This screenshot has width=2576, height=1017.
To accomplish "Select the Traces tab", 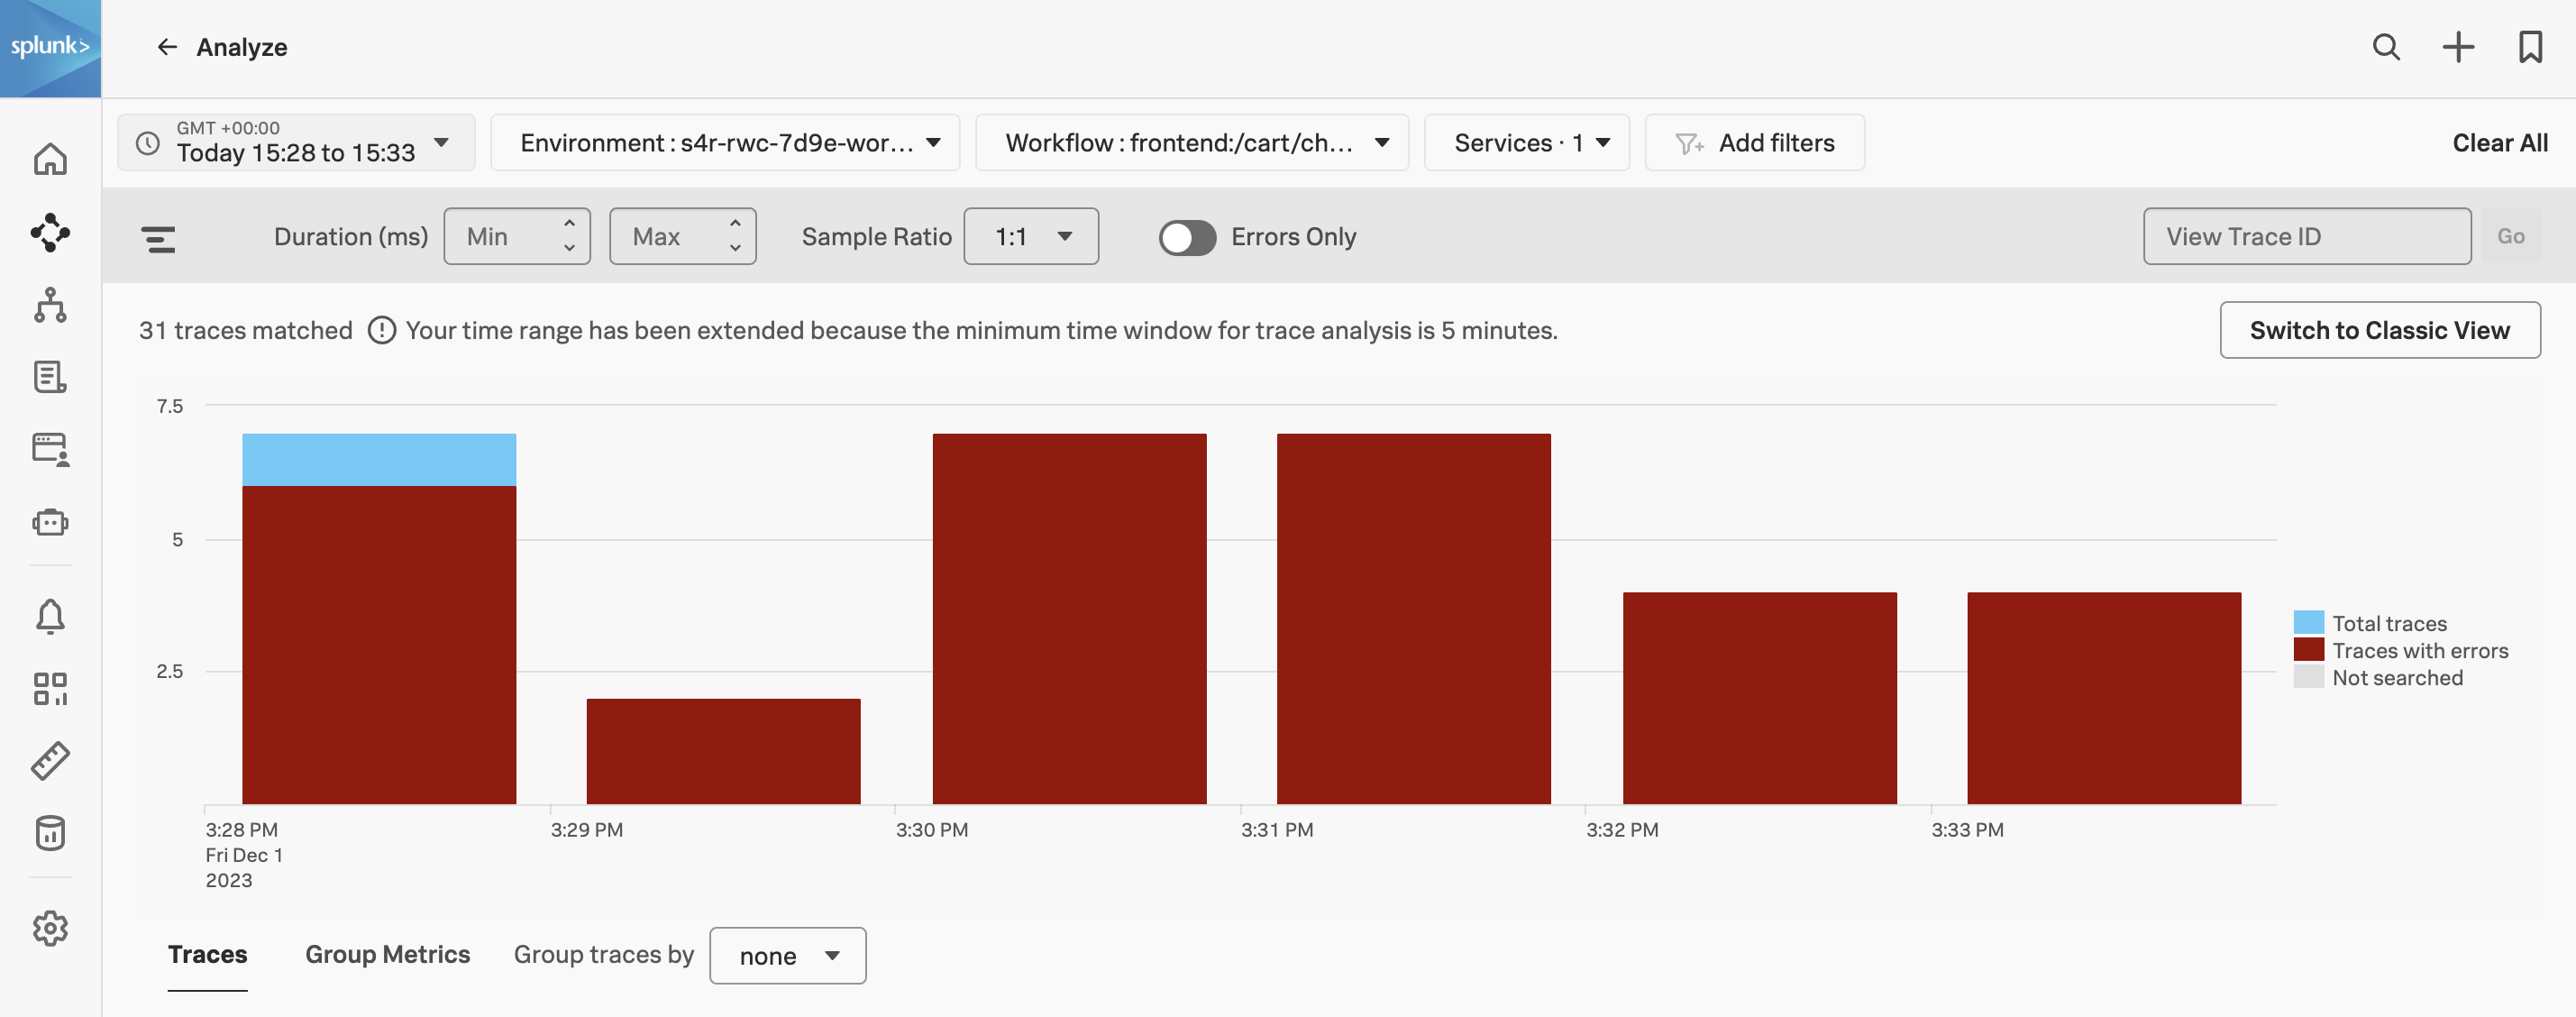I will click(207, 955).
